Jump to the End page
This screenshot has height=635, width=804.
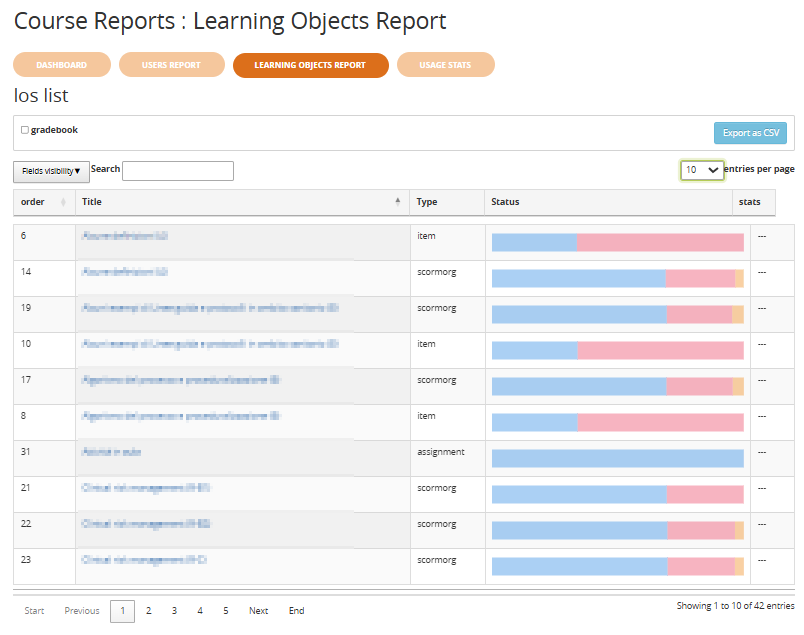click(297, 611)
